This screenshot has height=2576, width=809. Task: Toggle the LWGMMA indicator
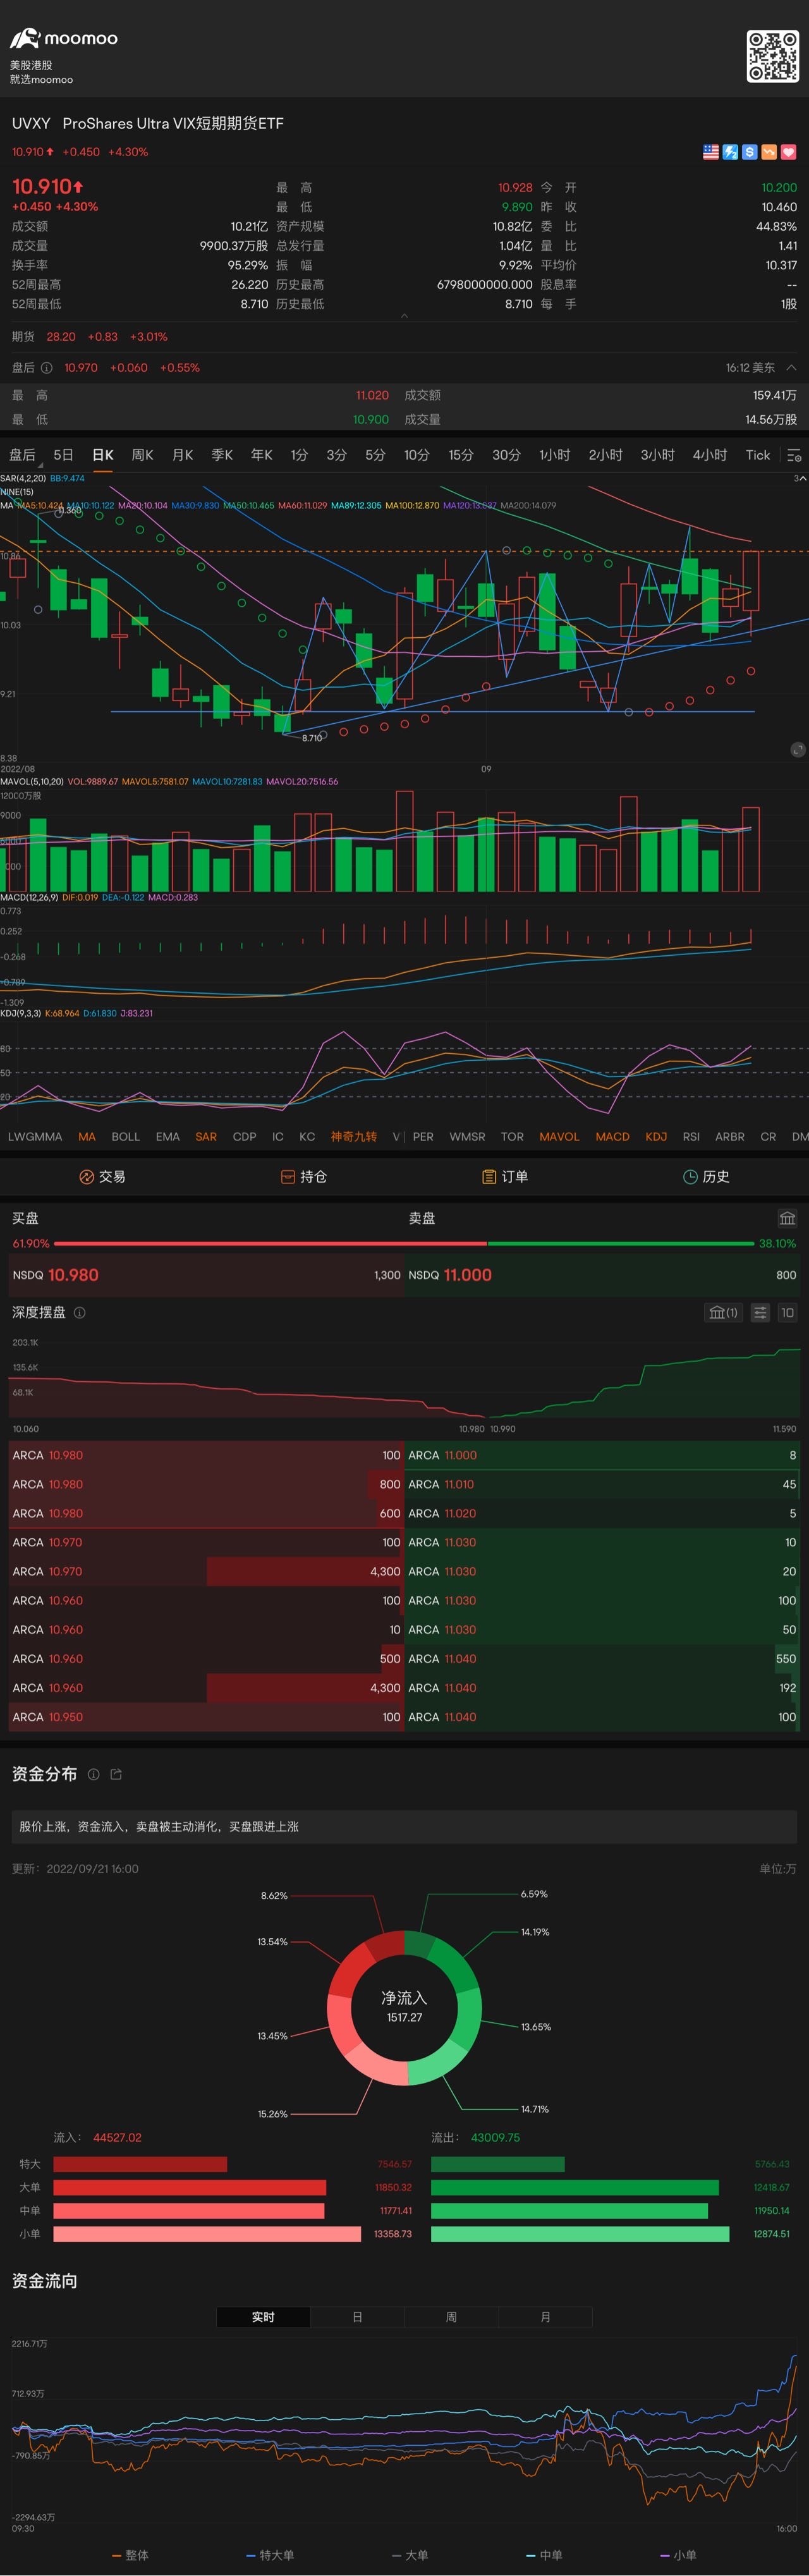click(35, 1137)
